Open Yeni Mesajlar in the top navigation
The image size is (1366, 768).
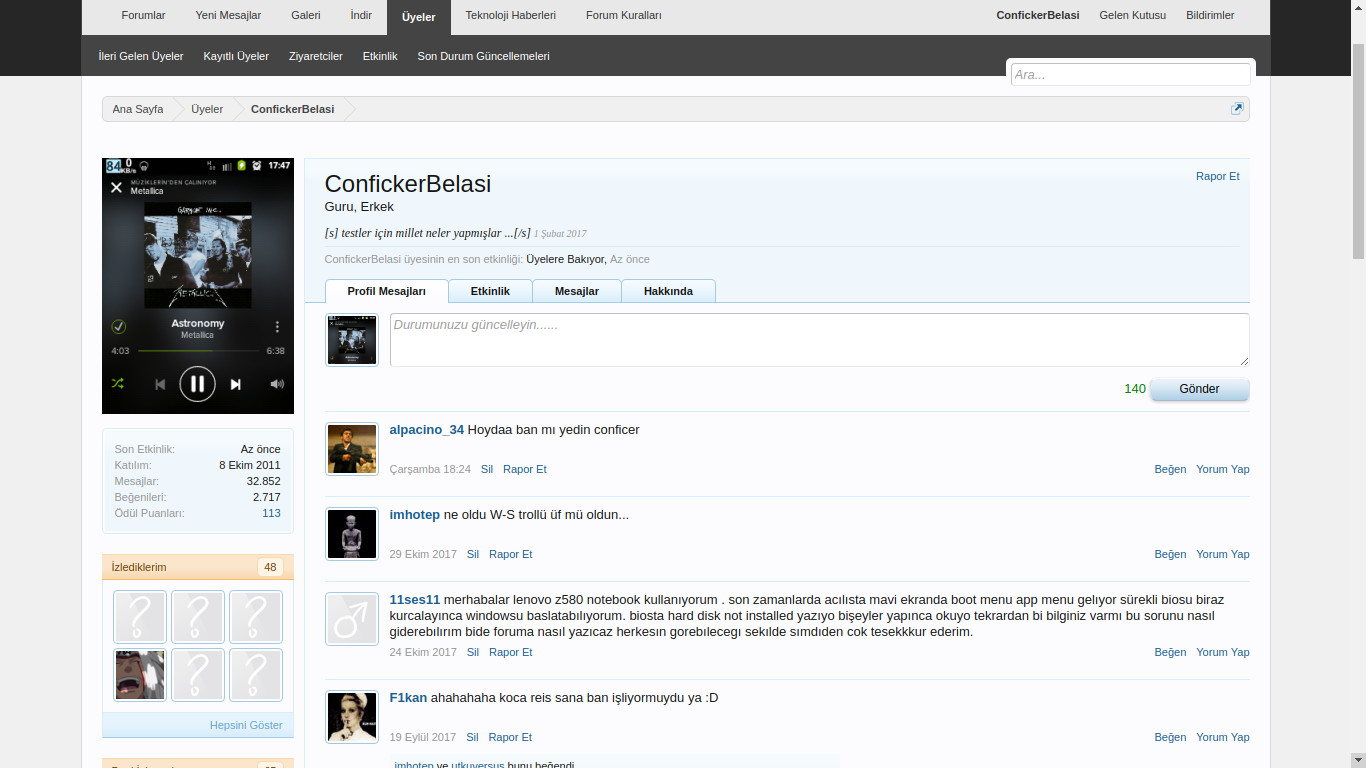point(228,16)
